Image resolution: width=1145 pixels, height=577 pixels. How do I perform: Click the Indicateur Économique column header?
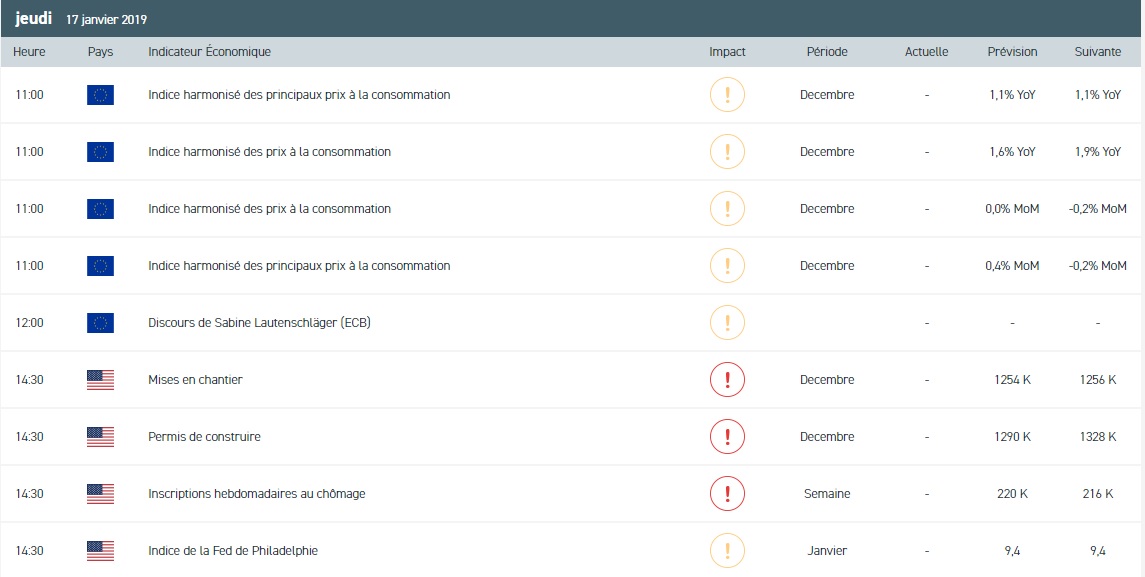coord(209,52)
